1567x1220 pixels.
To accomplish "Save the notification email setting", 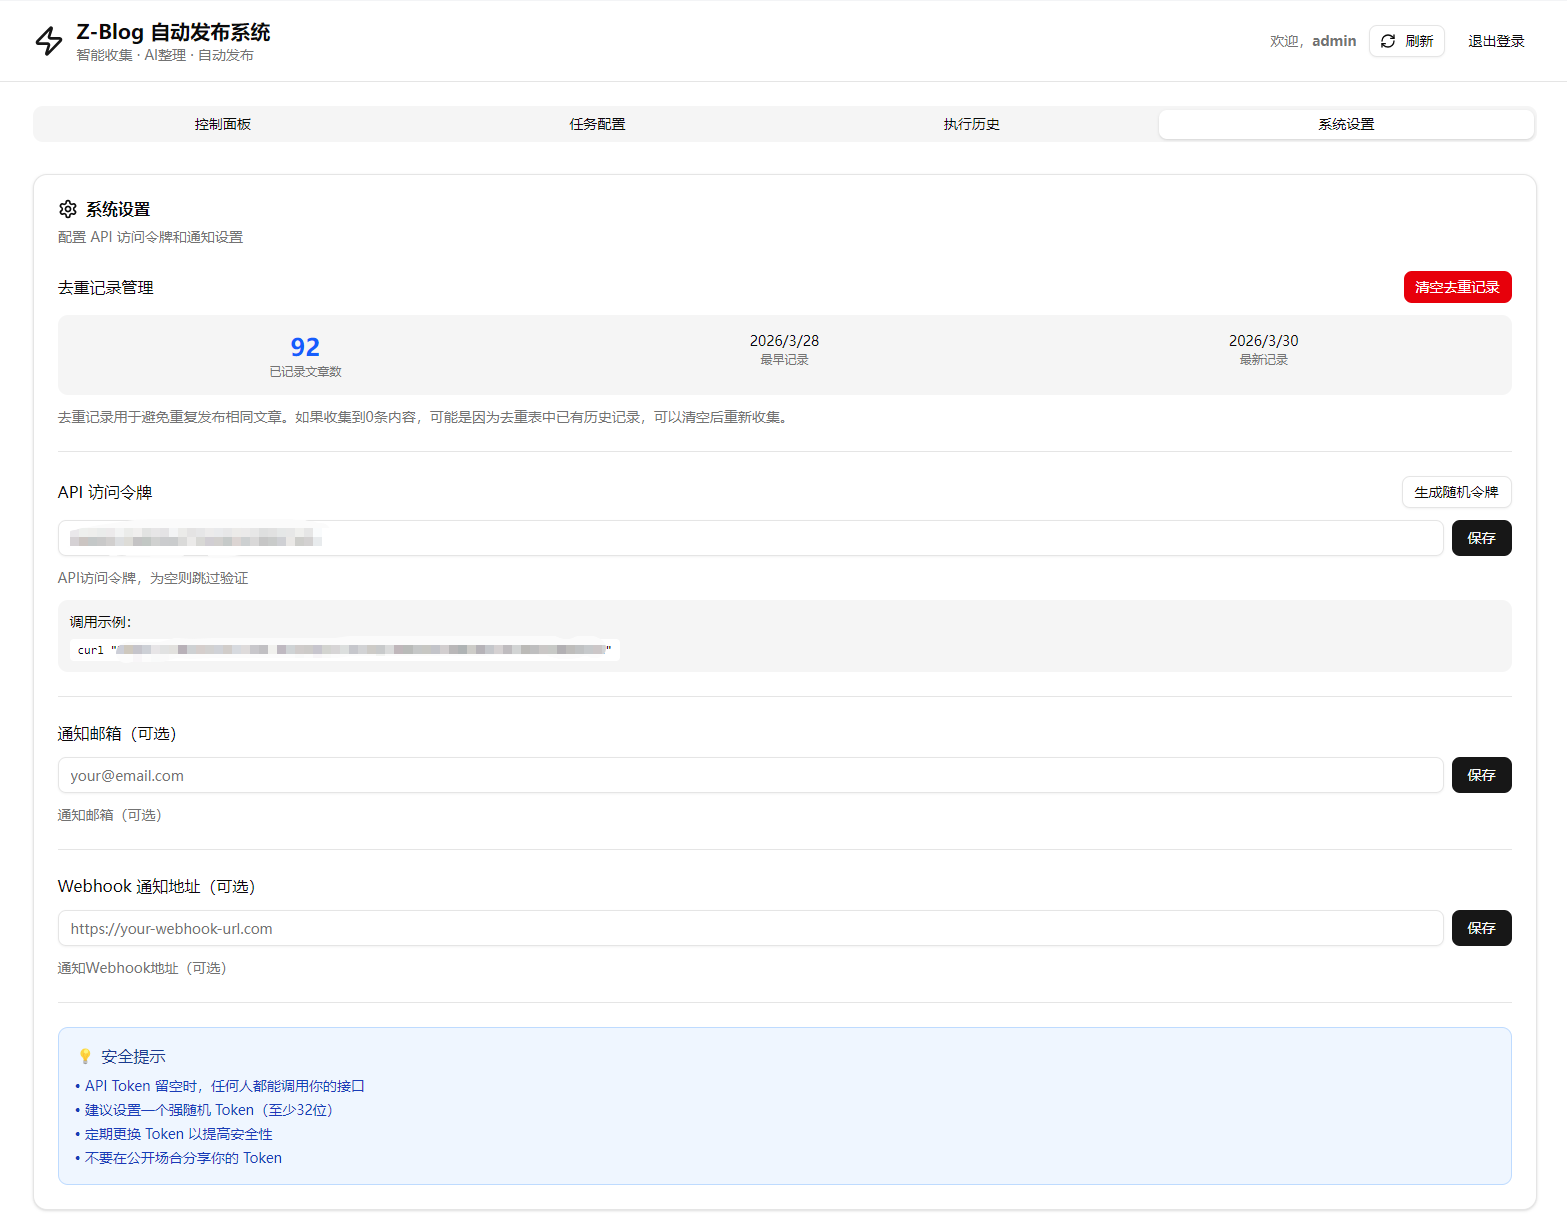I will (1480, 775).
